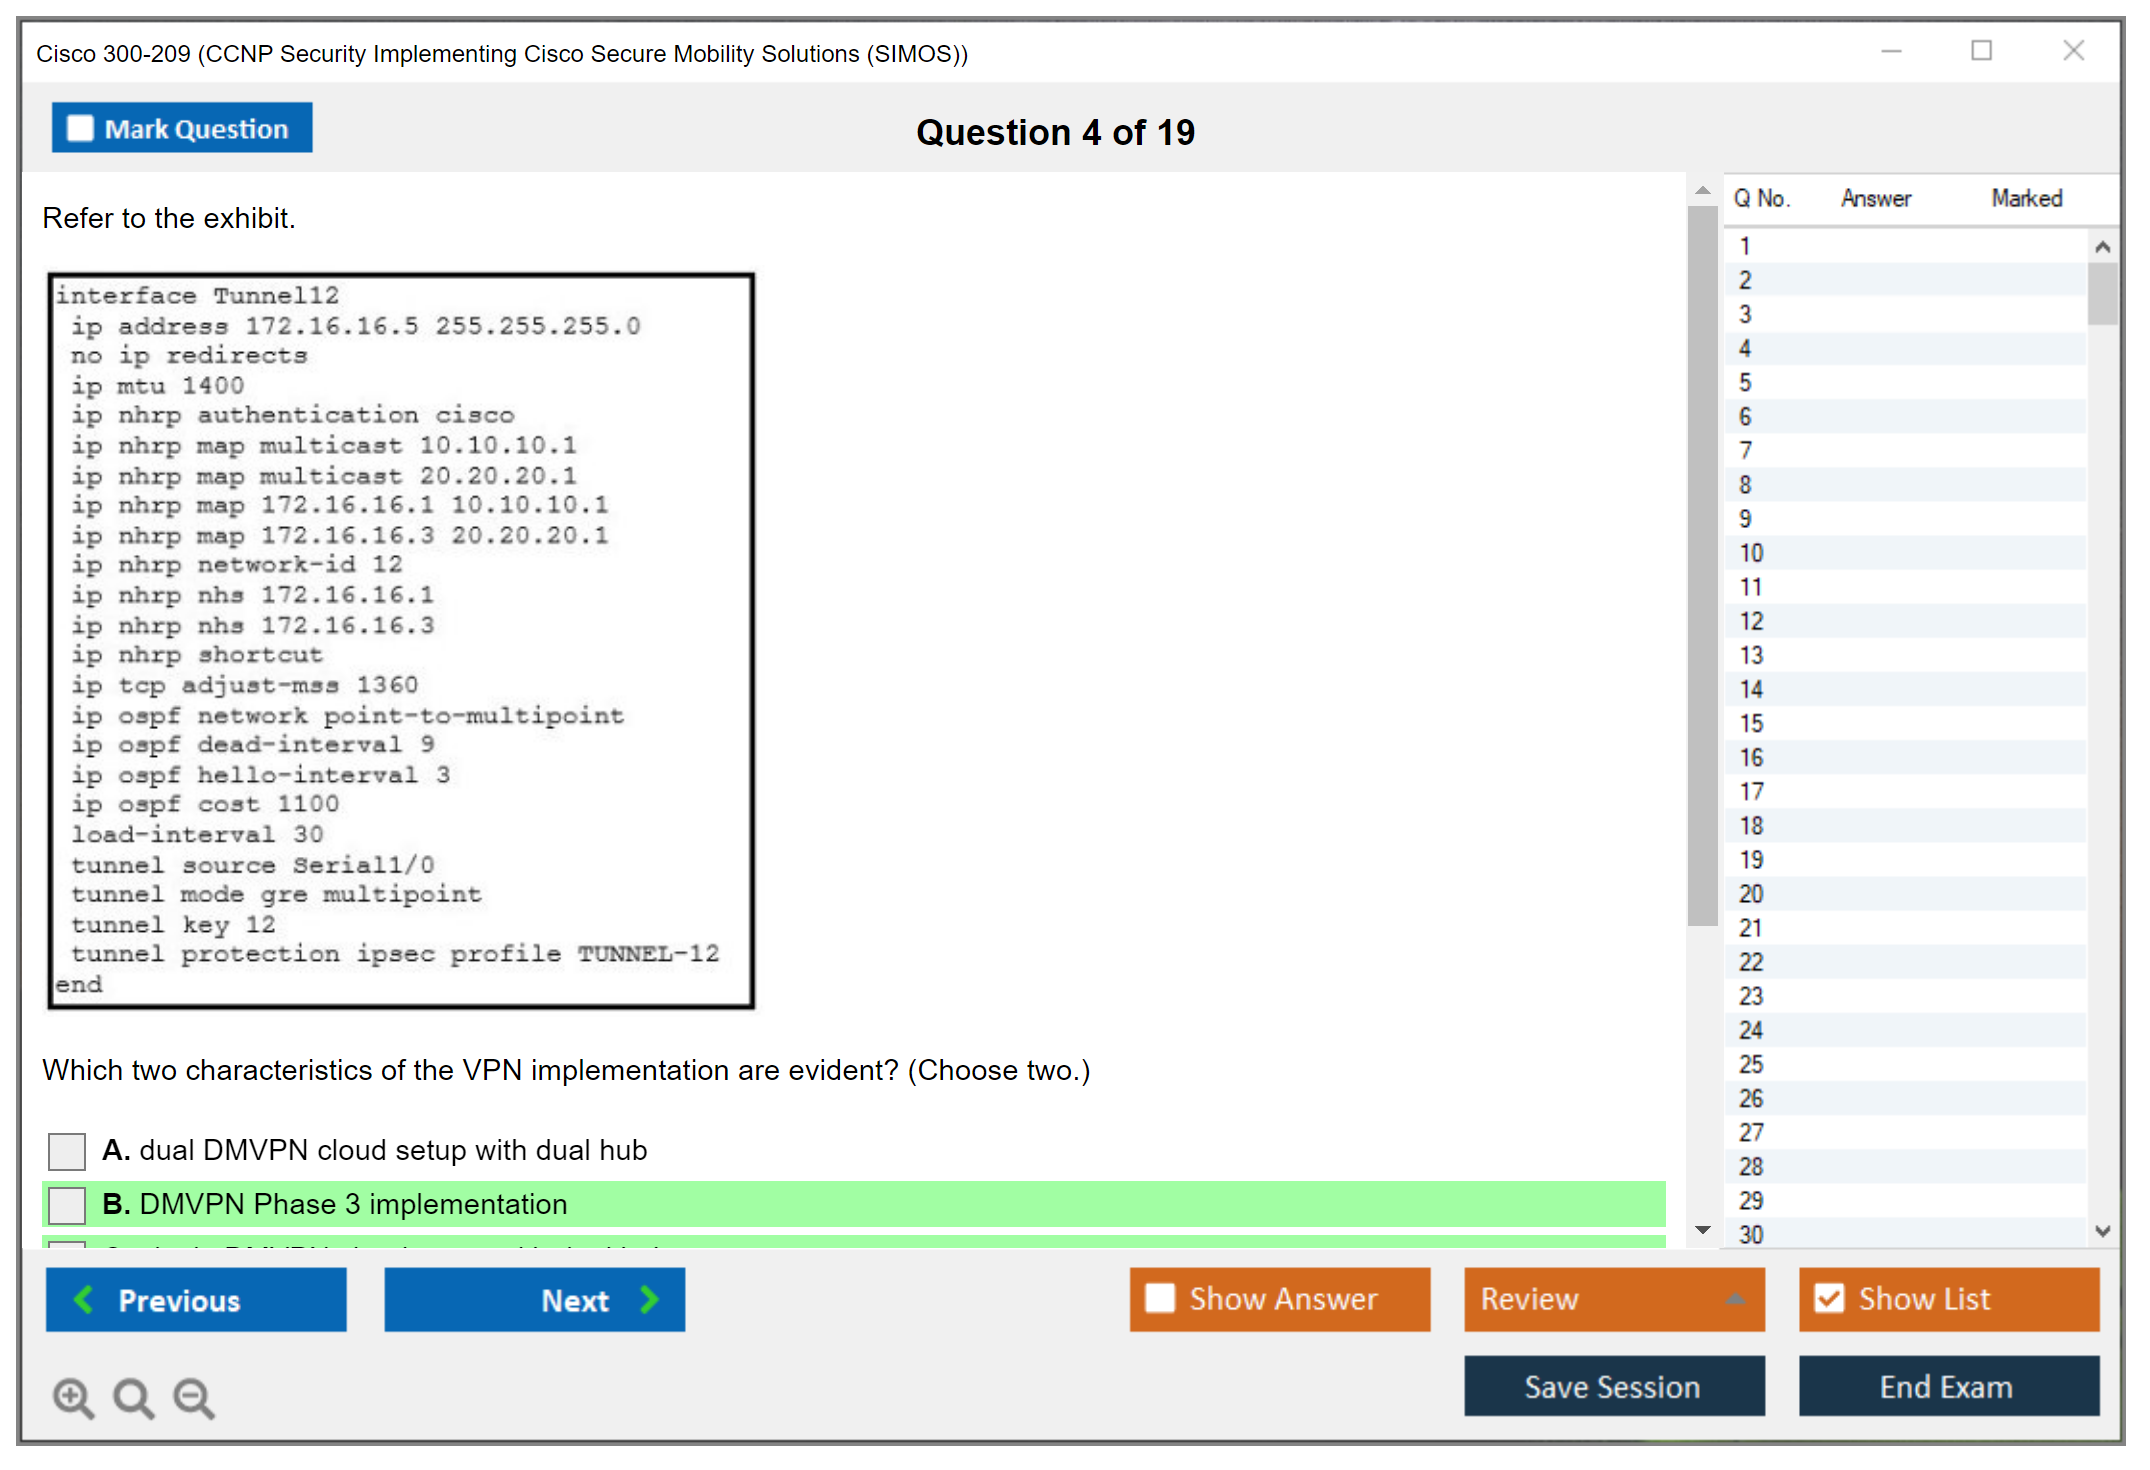Tick the Mark Question checkbox
The image size is (2150, 1470).
click(x=80, y=129)
